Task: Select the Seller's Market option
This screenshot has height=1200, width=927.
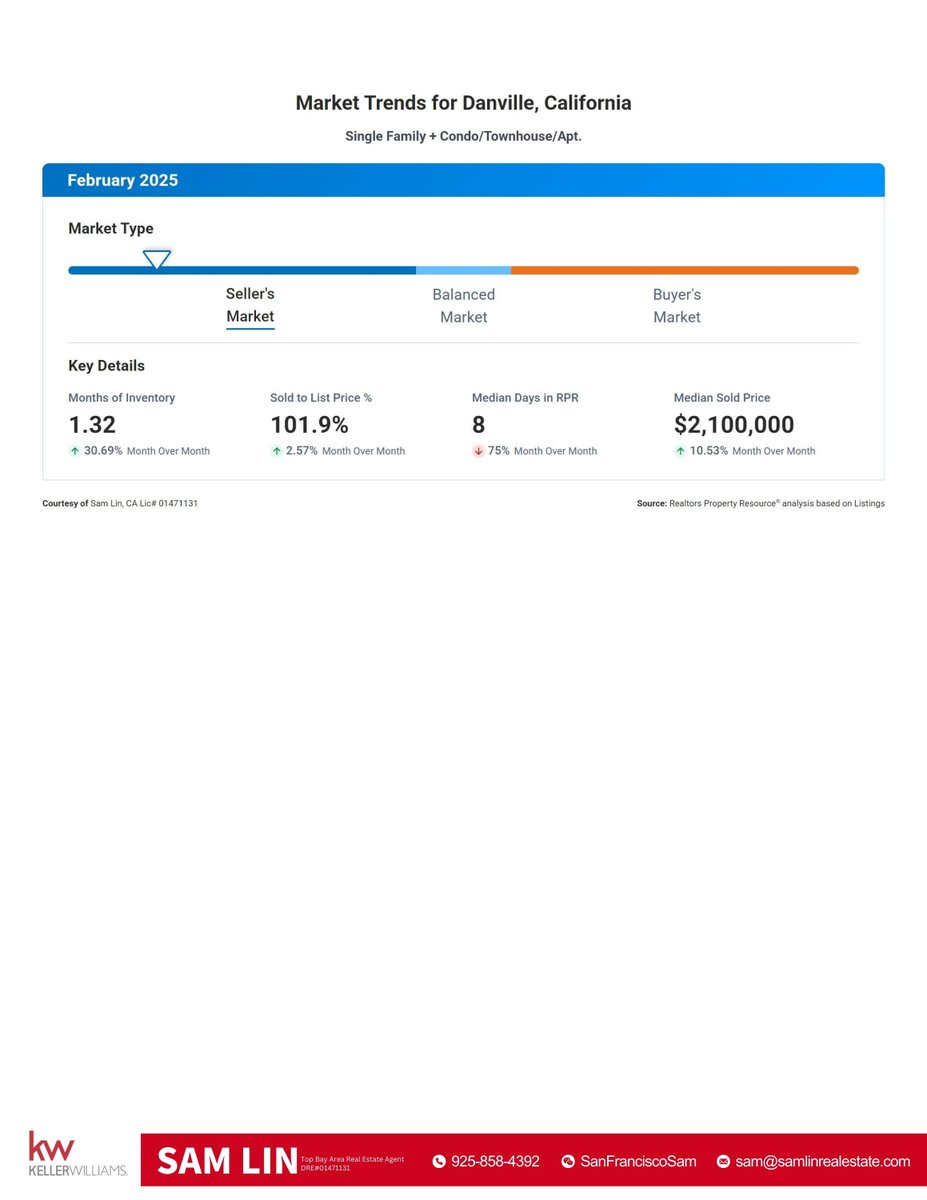Action: coord(250,305)
